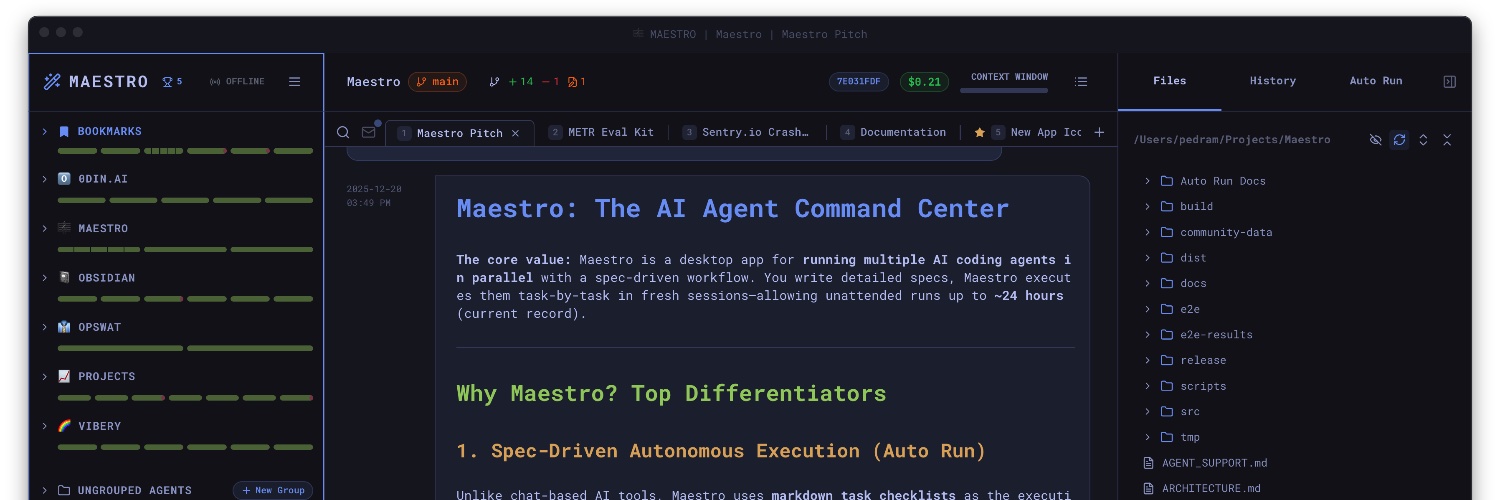Expand the PROJECTS group
The height and width of the screenshot is (500, 1500).
pos(45,376)
